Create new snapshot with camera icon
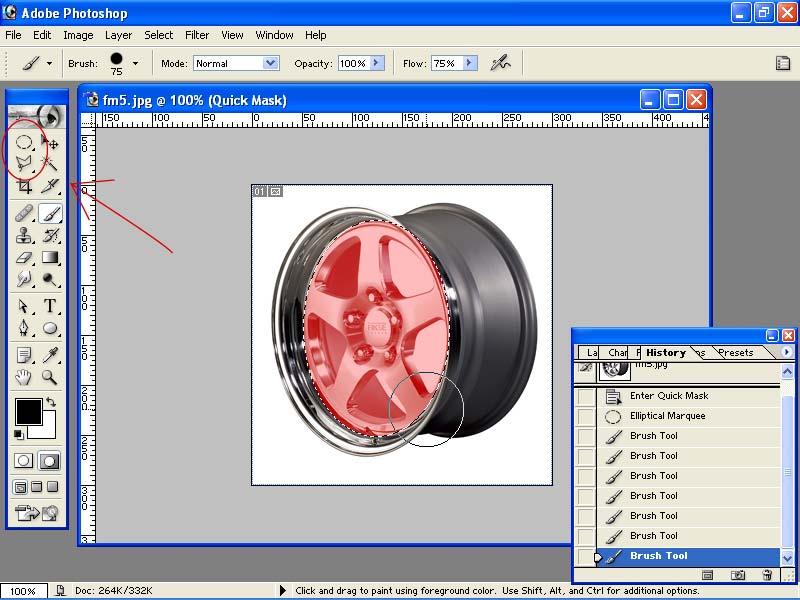Viewport: 800px width, 600px height. [738, 575]
